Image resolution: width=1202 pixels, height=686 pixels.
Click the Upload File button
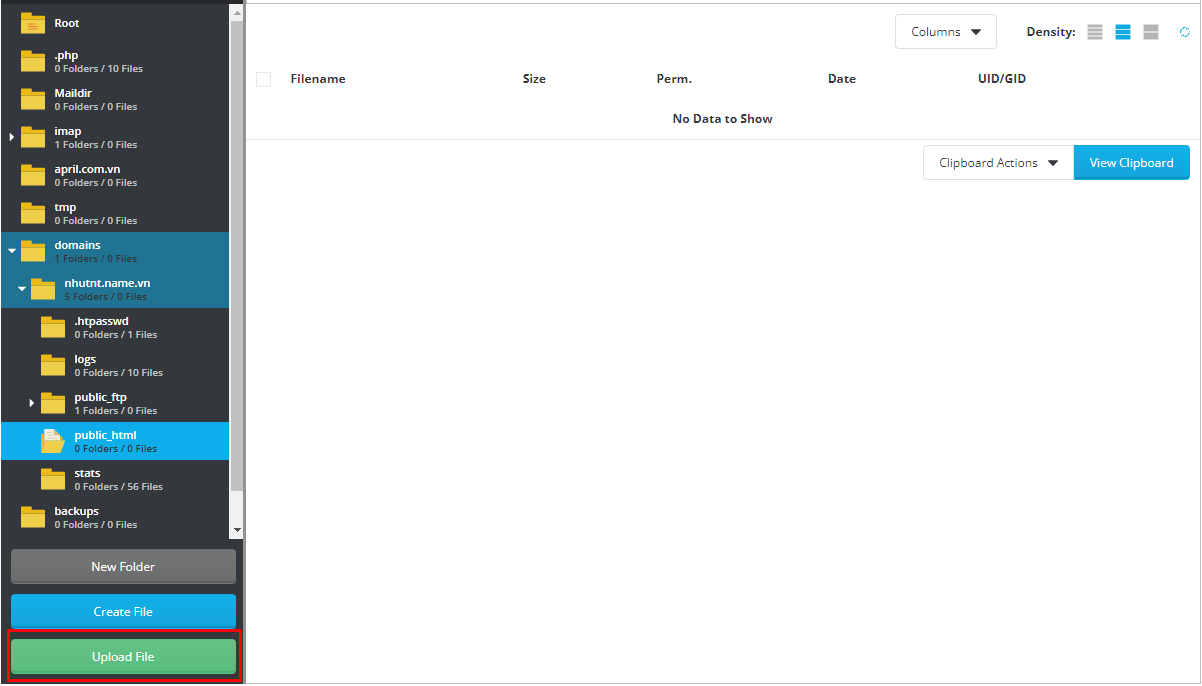pos(123,657)
